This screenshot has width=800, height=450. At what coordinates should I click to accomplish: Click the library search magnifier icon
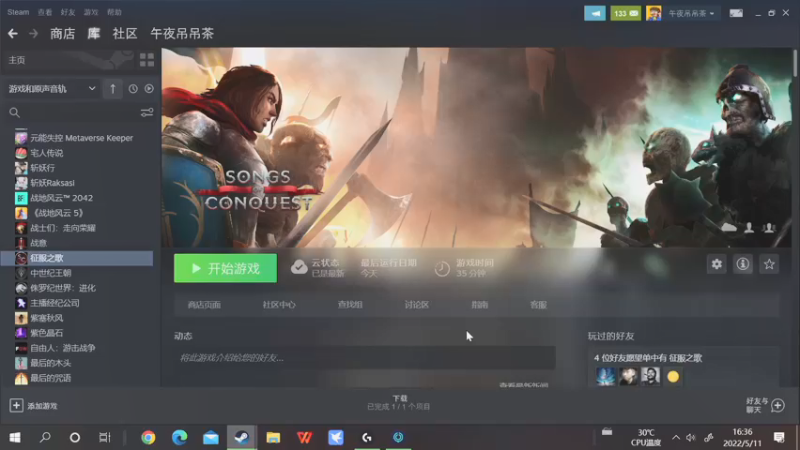(x=14, y=112)
